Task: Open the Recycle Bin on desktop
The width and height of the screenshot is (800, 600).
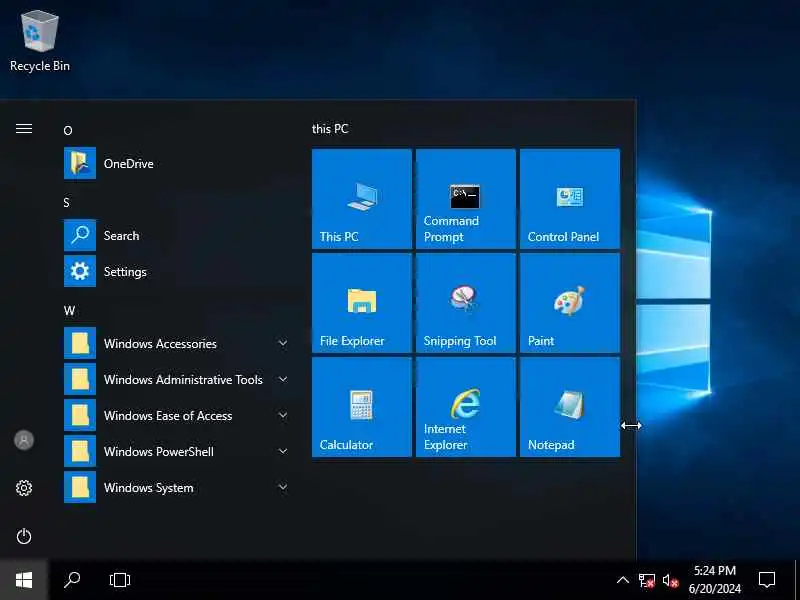Action: pos(40,42)
